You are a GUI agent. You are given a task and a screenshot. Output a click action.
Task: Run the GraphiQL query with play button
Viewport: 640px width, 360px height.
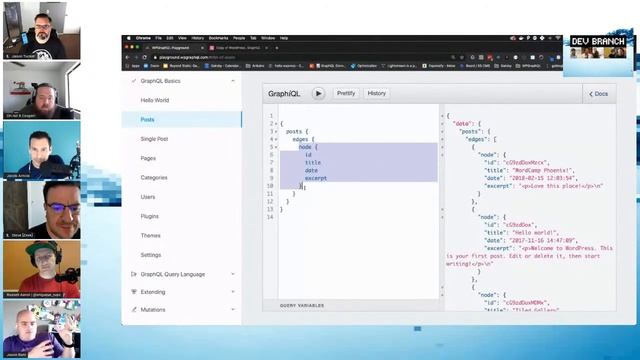tap(318, 93)
